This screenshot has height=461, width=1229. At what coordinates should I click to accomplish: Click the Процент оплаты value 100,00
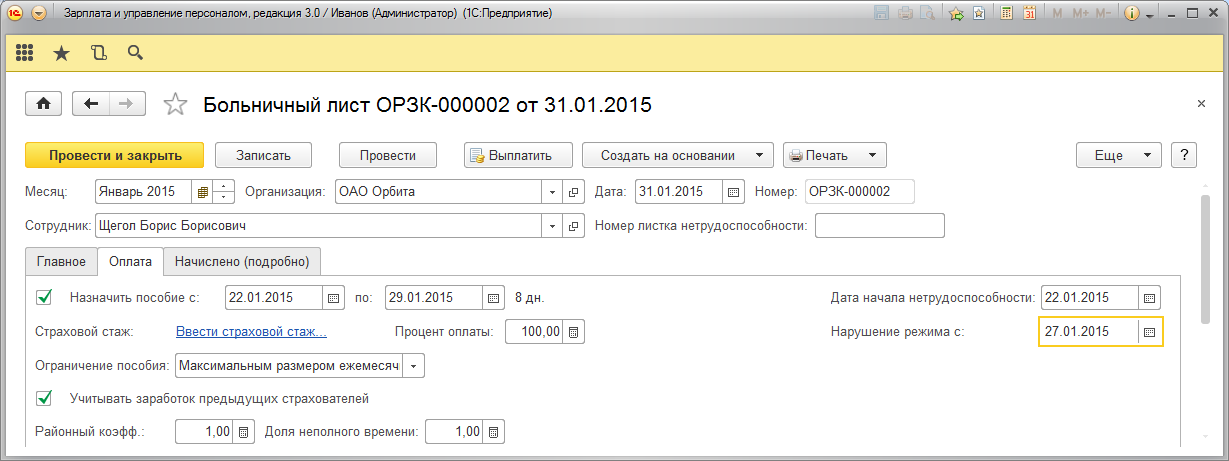click(534, 331)
